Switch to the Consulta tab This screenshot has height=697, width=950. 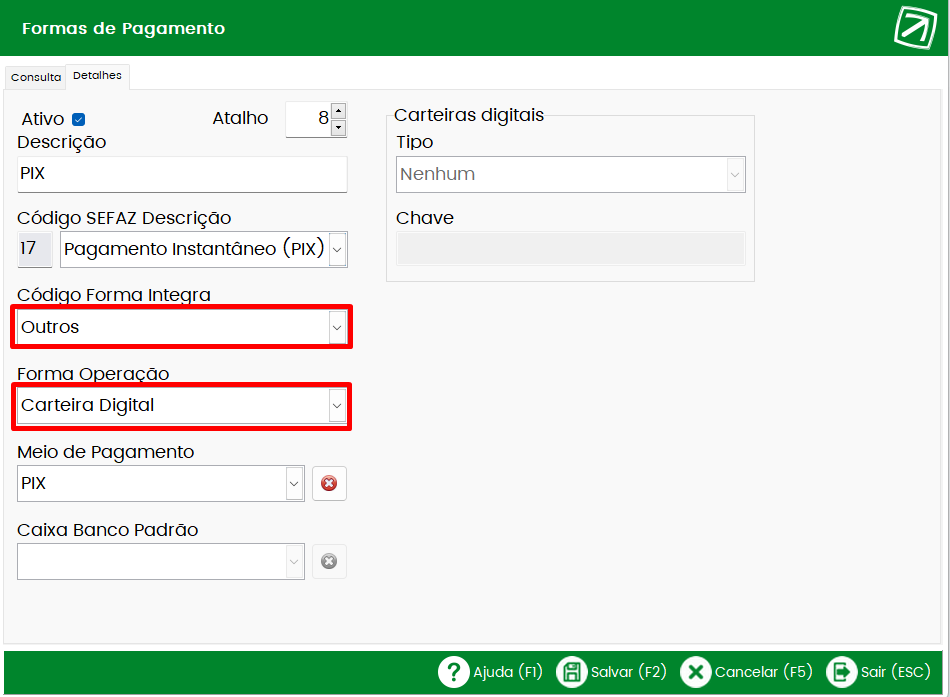pos(36,77)
